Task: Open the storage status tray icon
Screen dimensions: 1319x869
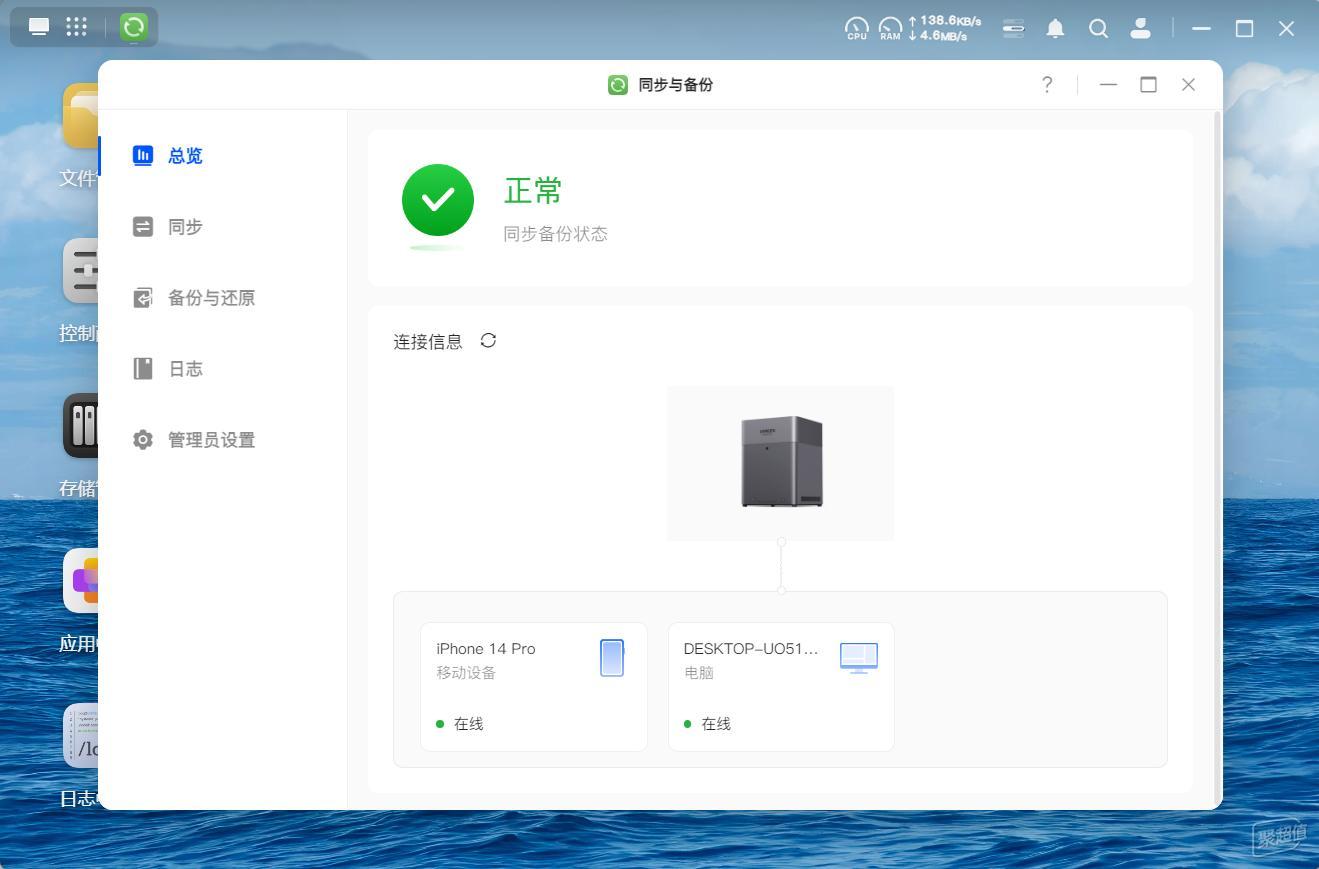Action: [1013, 28]
